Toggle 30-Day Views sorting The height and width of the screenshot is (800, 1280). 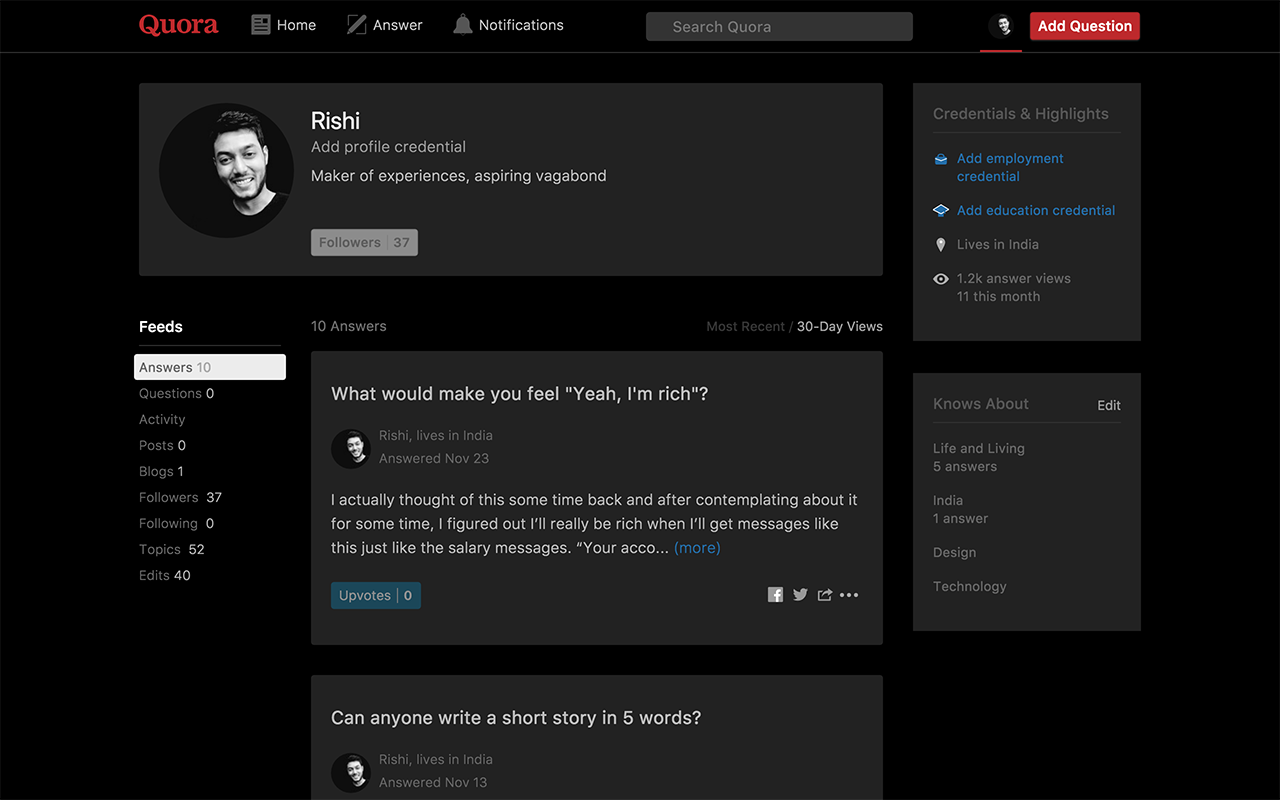point(839,326)
